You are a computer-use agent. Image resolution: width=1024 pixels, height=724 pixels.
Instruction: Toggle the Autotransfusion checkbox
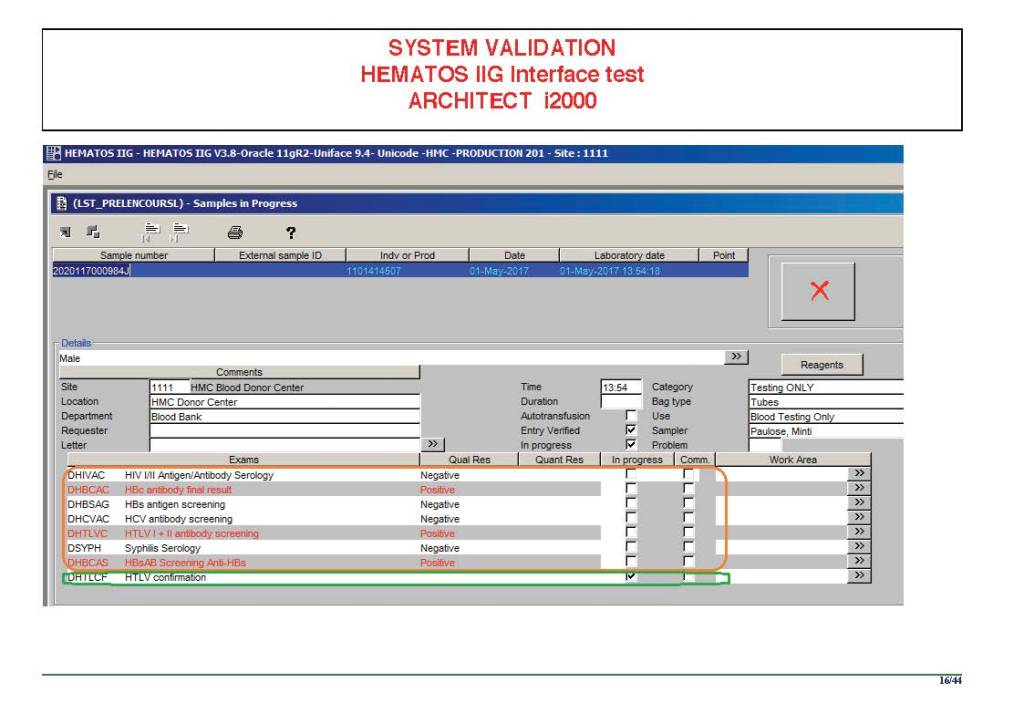630,416
